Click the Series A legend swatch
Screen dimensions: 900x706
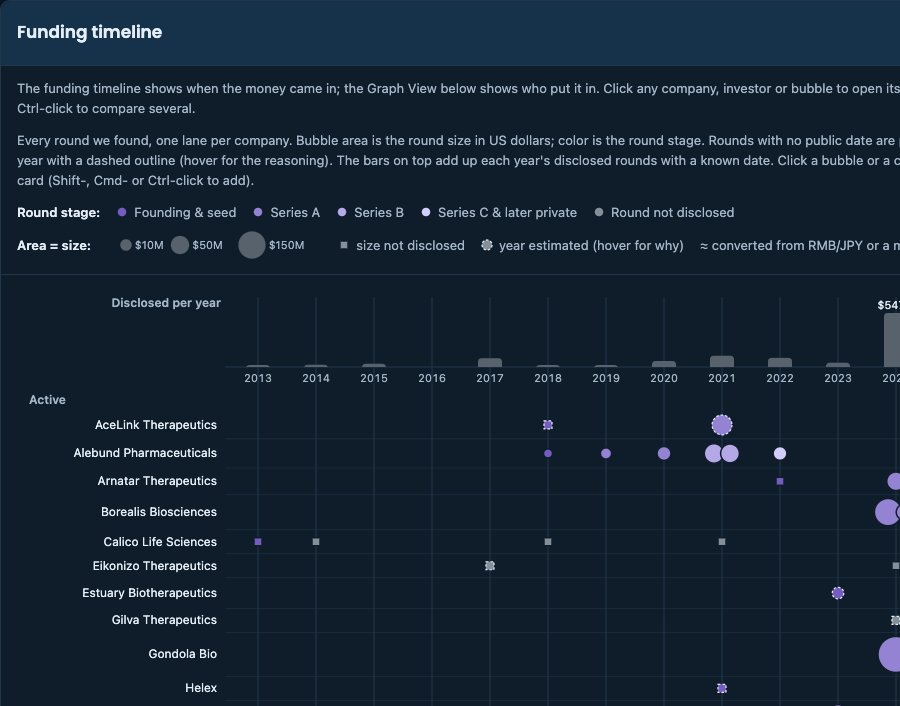(258, 212)
